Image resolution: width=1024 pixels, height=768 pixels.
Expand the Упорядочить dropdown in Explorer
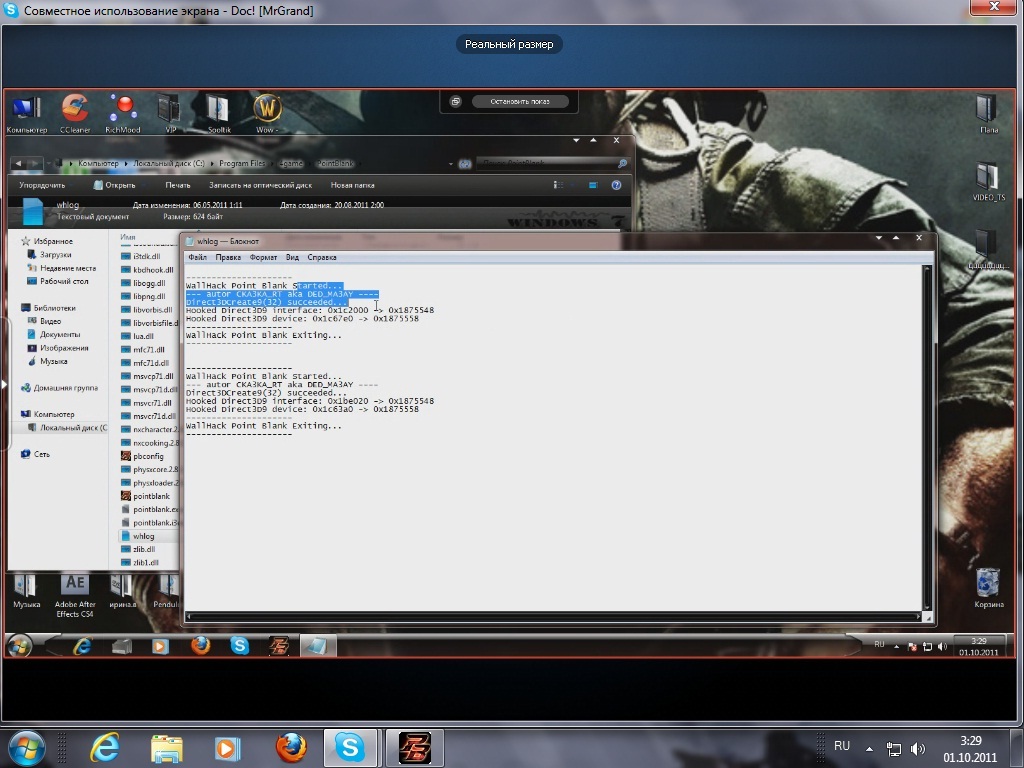pyautogui.click(x=45, y=185)
